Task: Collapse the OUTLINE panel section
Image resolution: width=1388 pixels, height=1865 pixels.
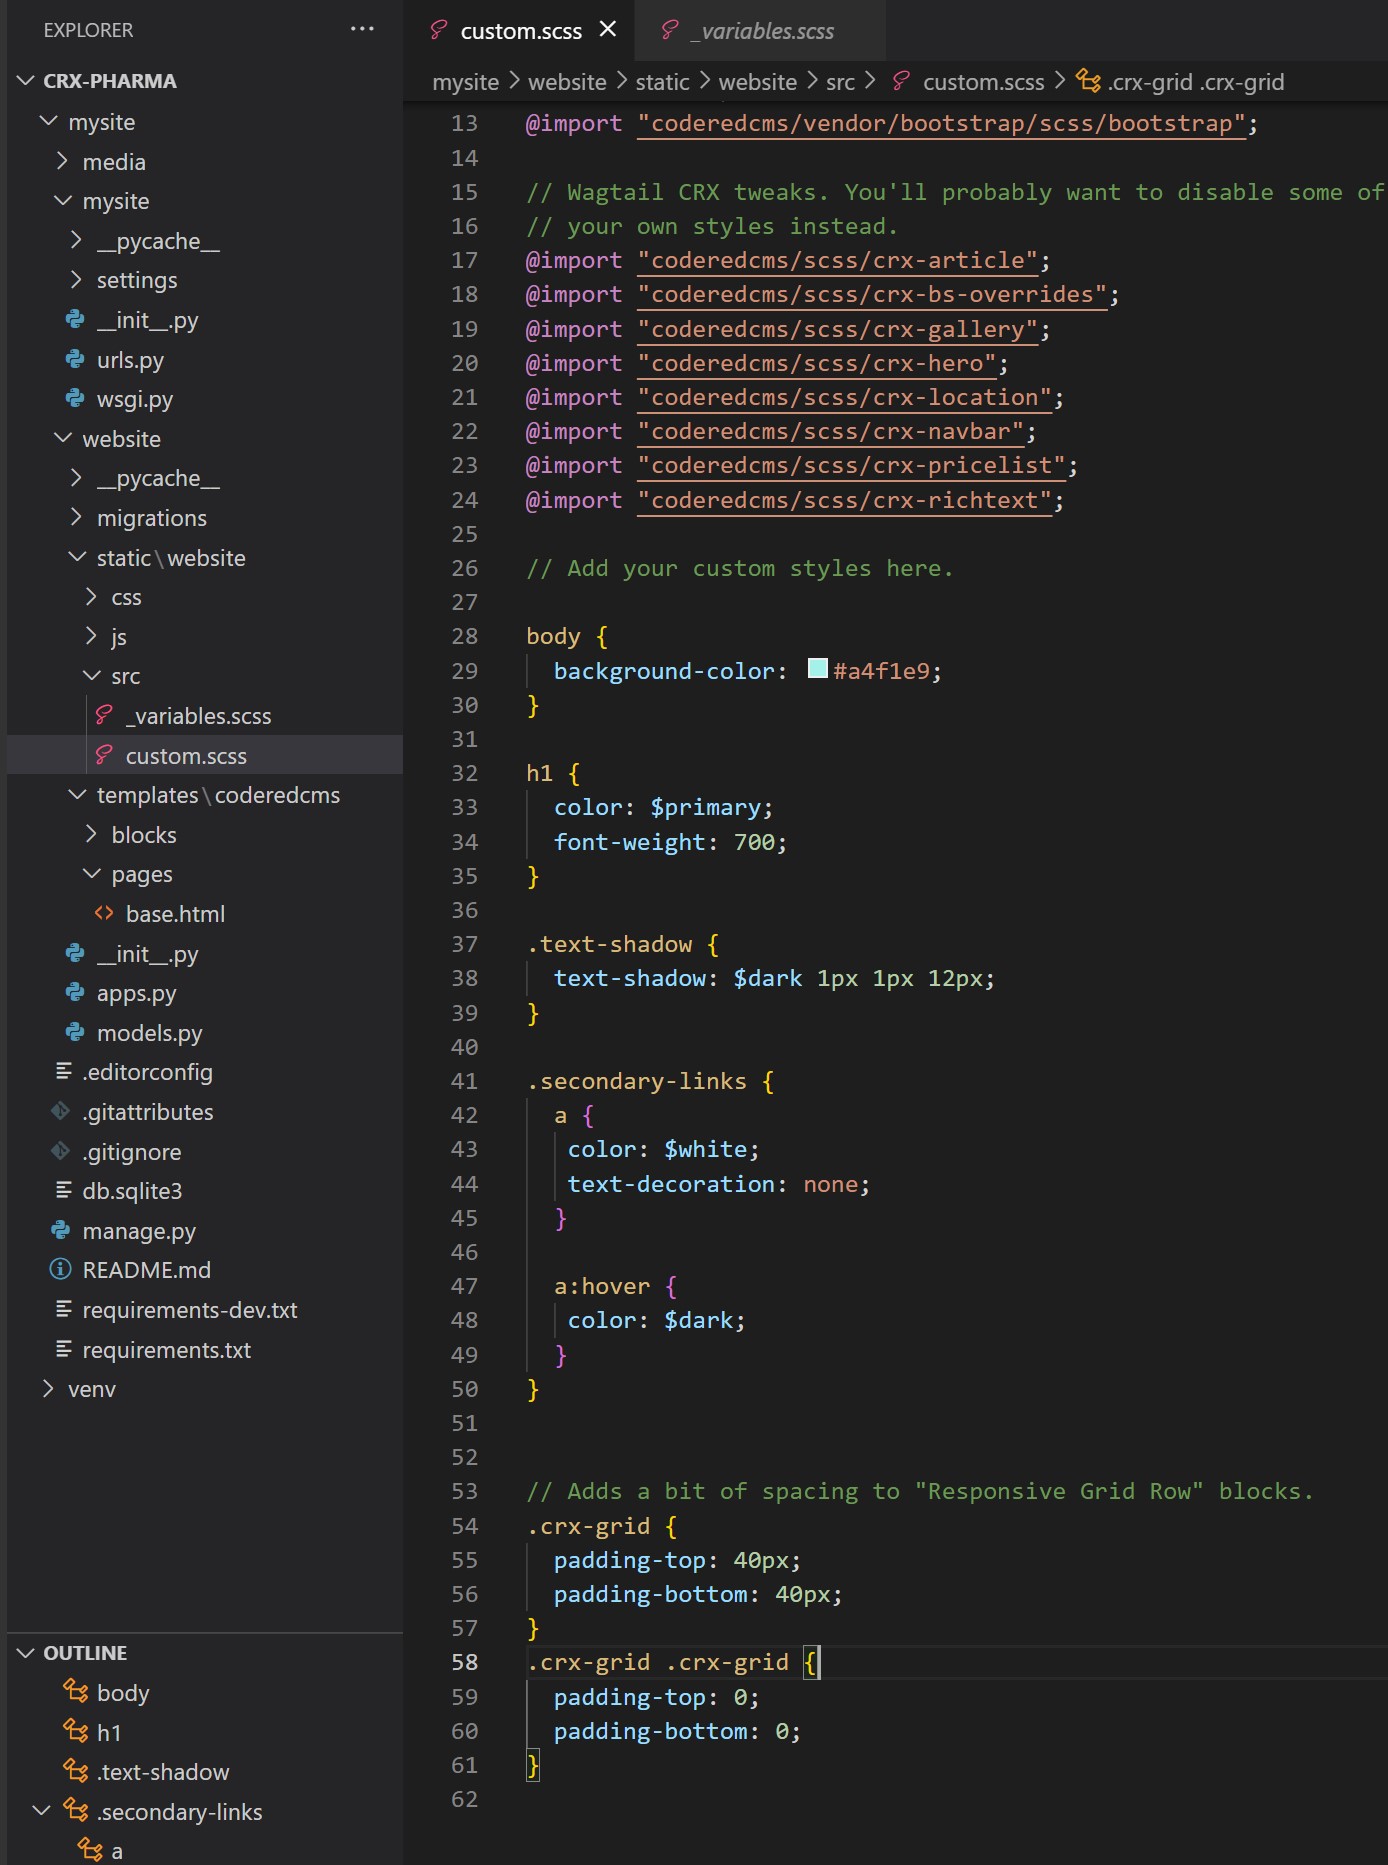Action: (26, 1653)
